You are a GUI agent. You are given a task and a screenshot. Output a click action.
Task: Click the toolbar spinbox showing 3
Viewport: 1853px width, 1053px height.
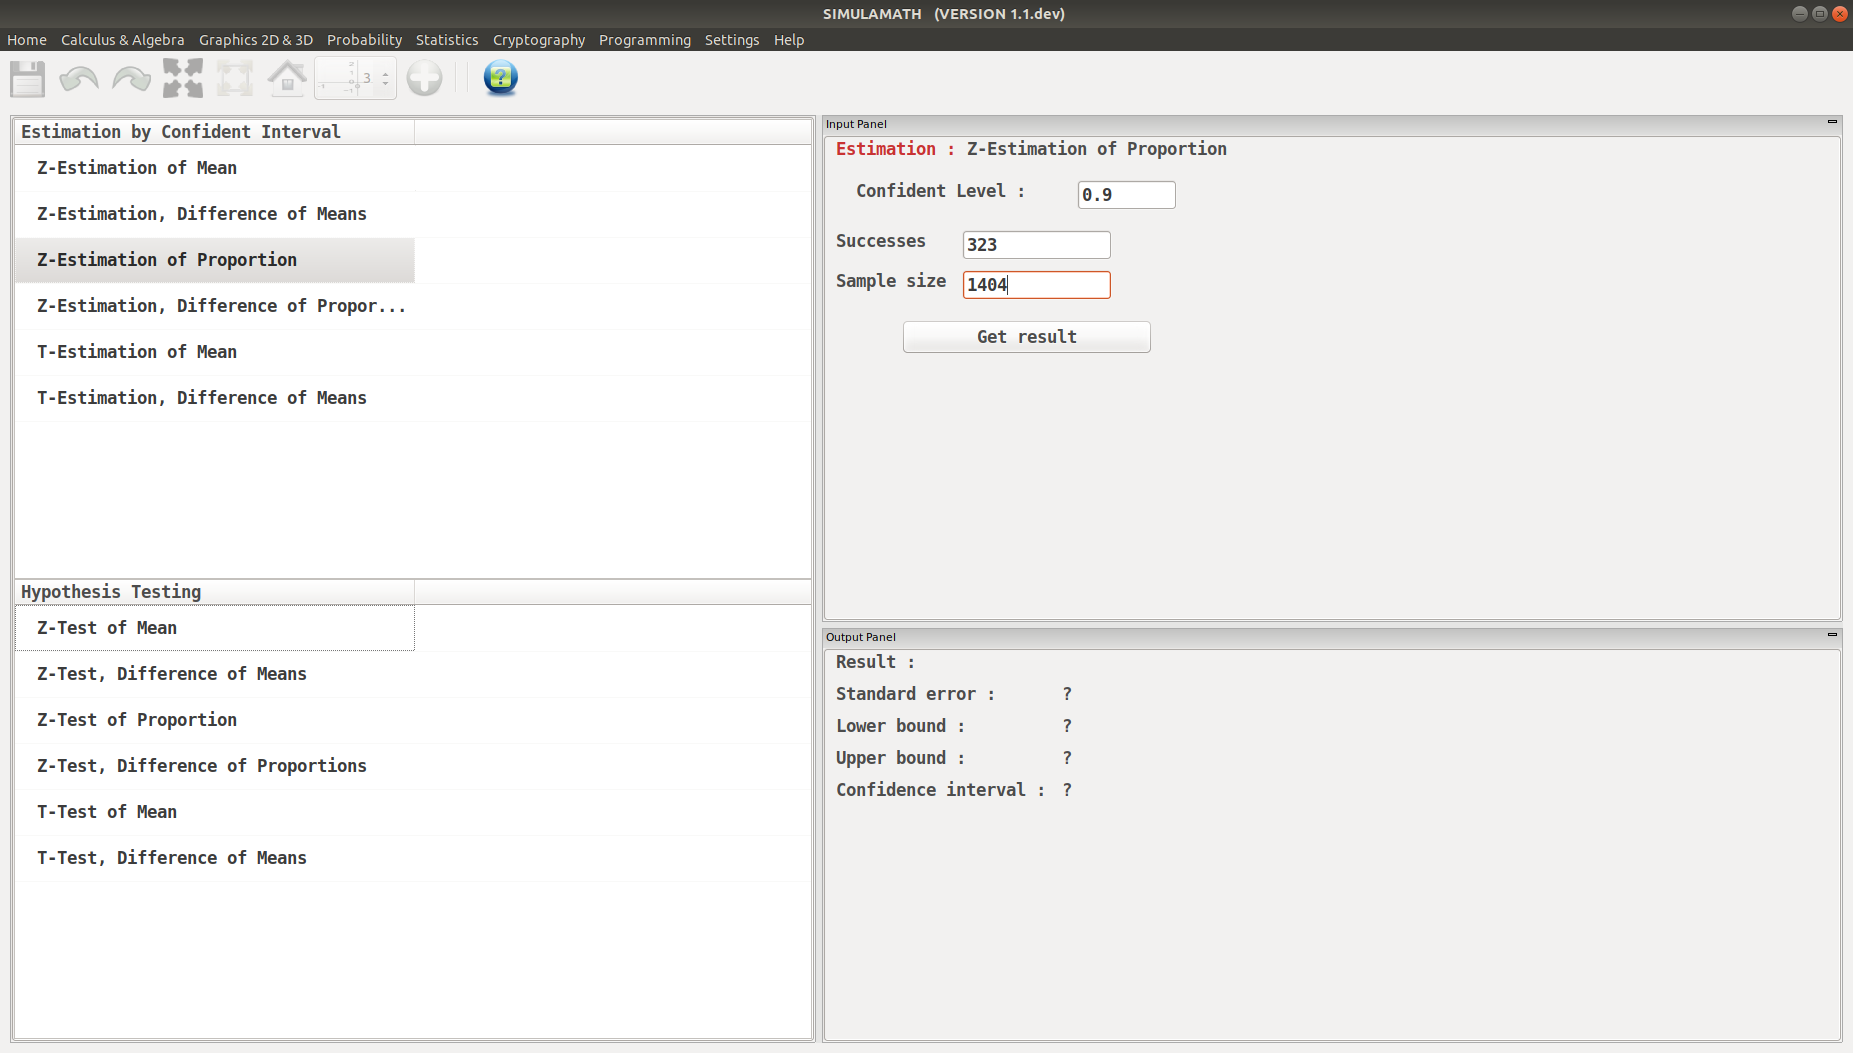point(355,78)
